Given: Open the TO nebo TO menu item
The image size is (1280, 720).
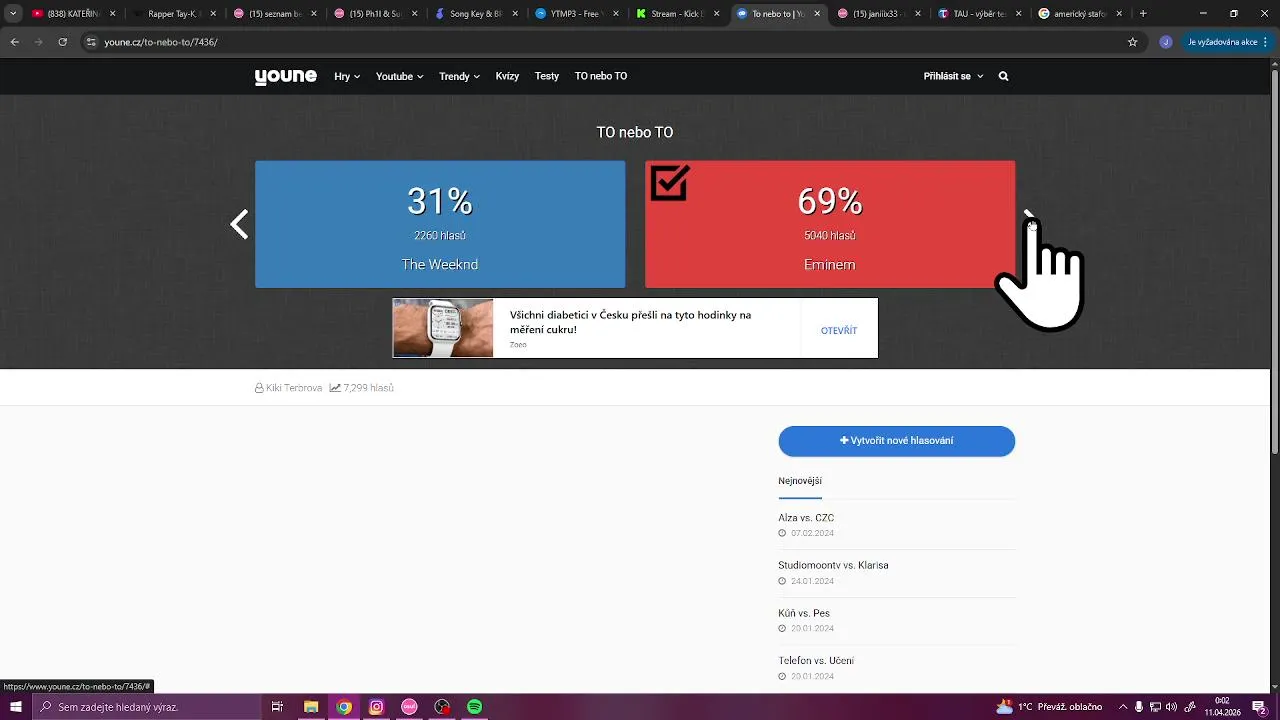Looking at the screenshot, I should pos(601,76).
